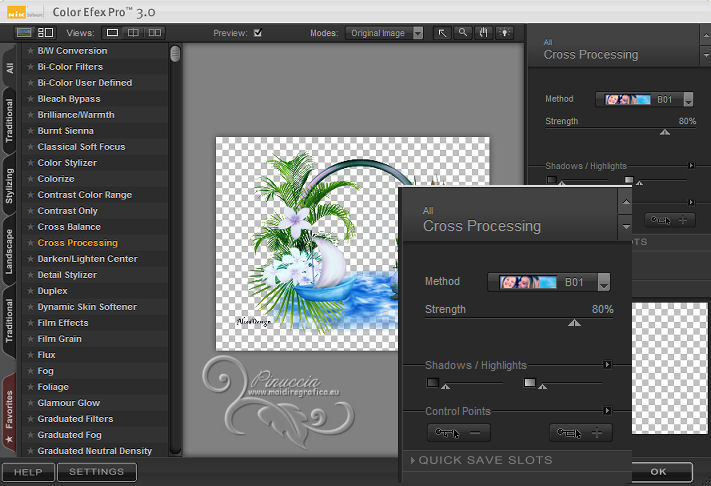Click the lightbulb background color icon
711x486 pixels.
(504, 33)
